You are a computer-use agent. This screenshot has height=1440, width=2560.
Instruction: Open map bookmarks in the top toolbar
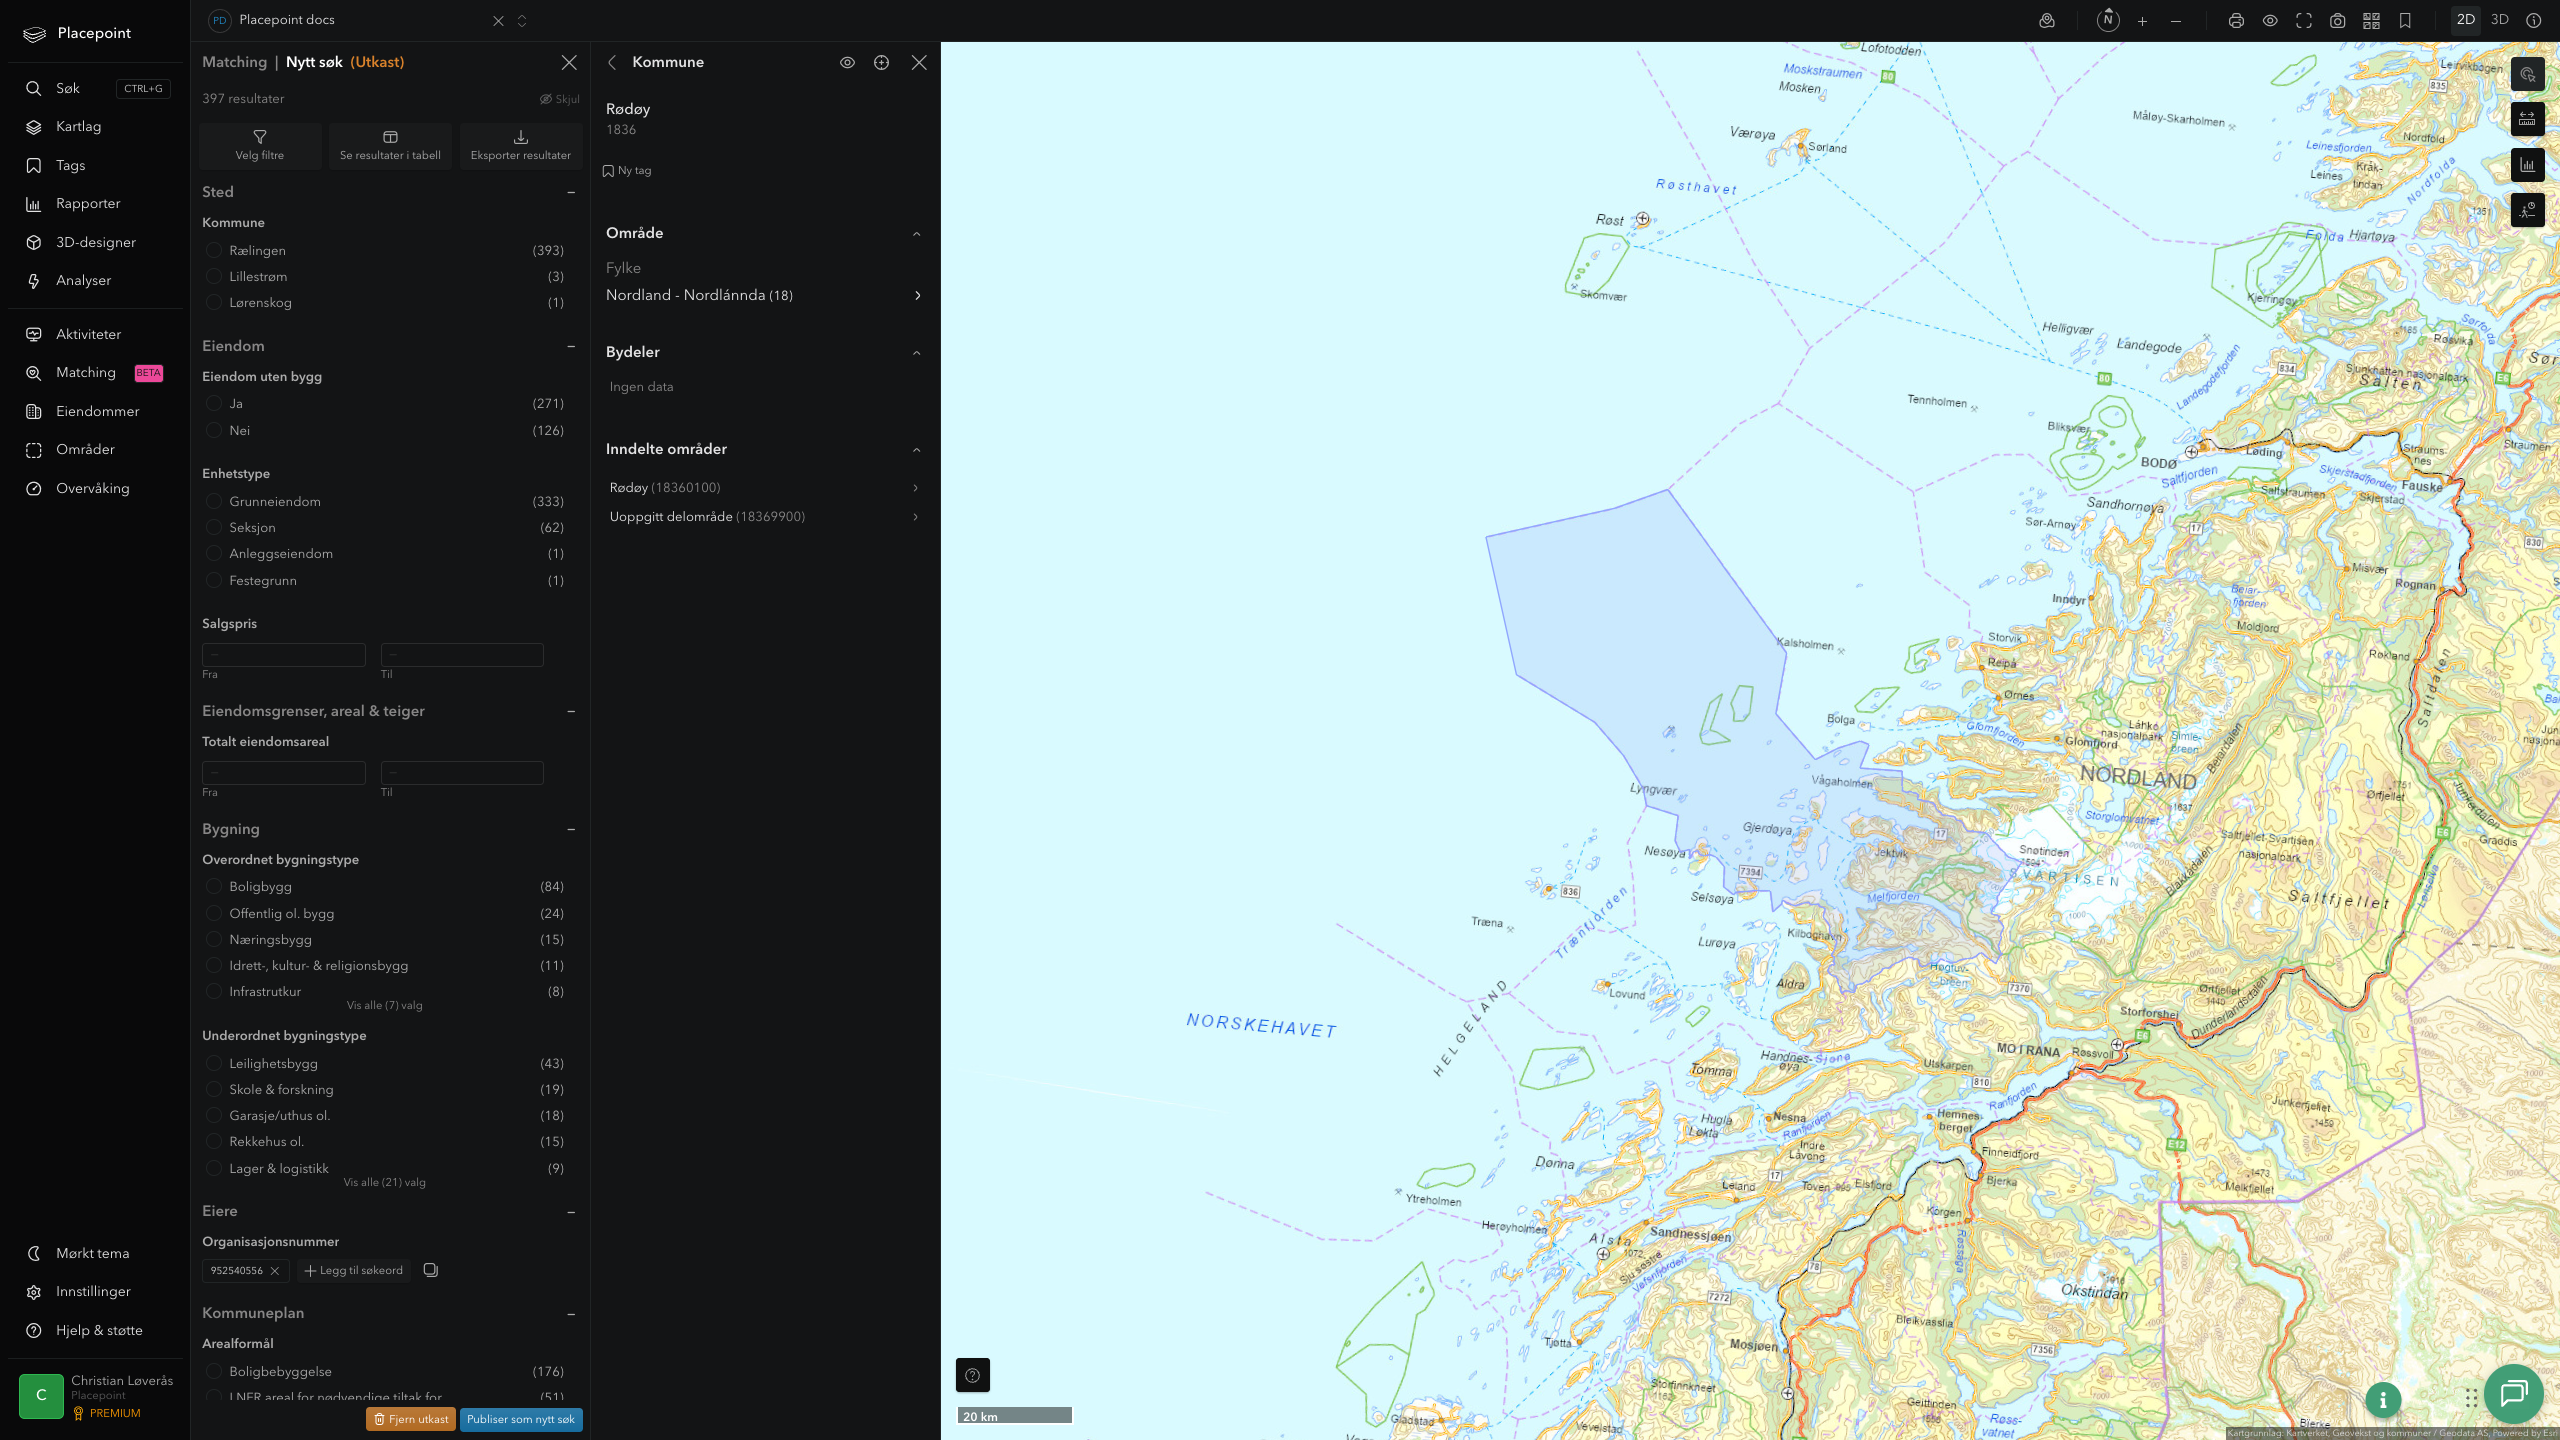click(x=2405, y=21)
